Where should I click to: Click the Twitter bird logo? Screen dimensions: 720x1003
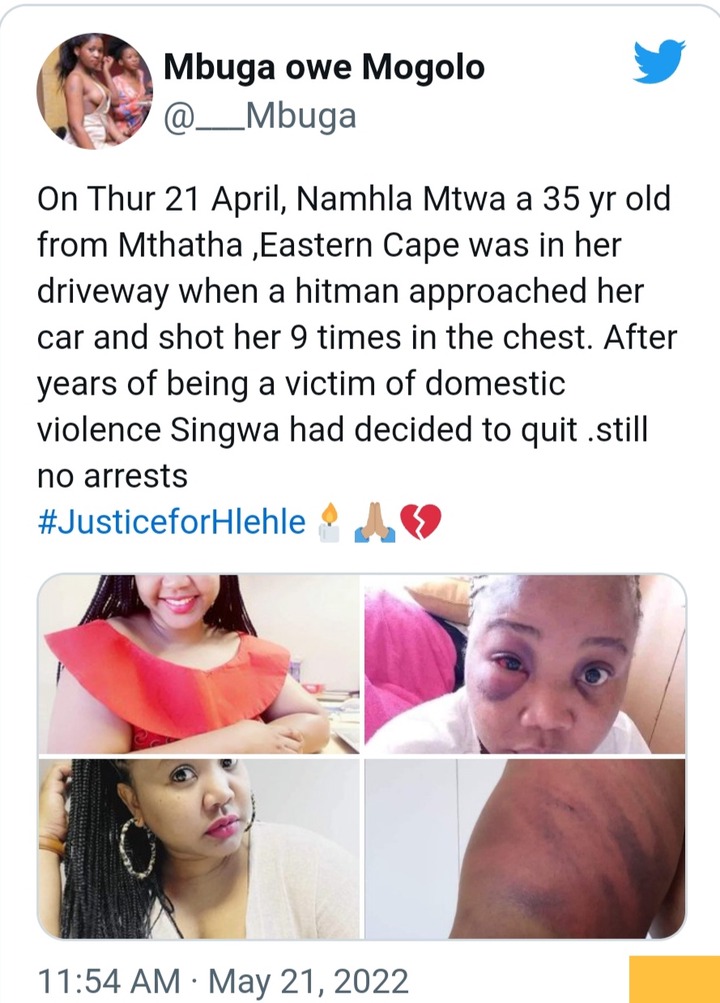(x=659, y=61)
